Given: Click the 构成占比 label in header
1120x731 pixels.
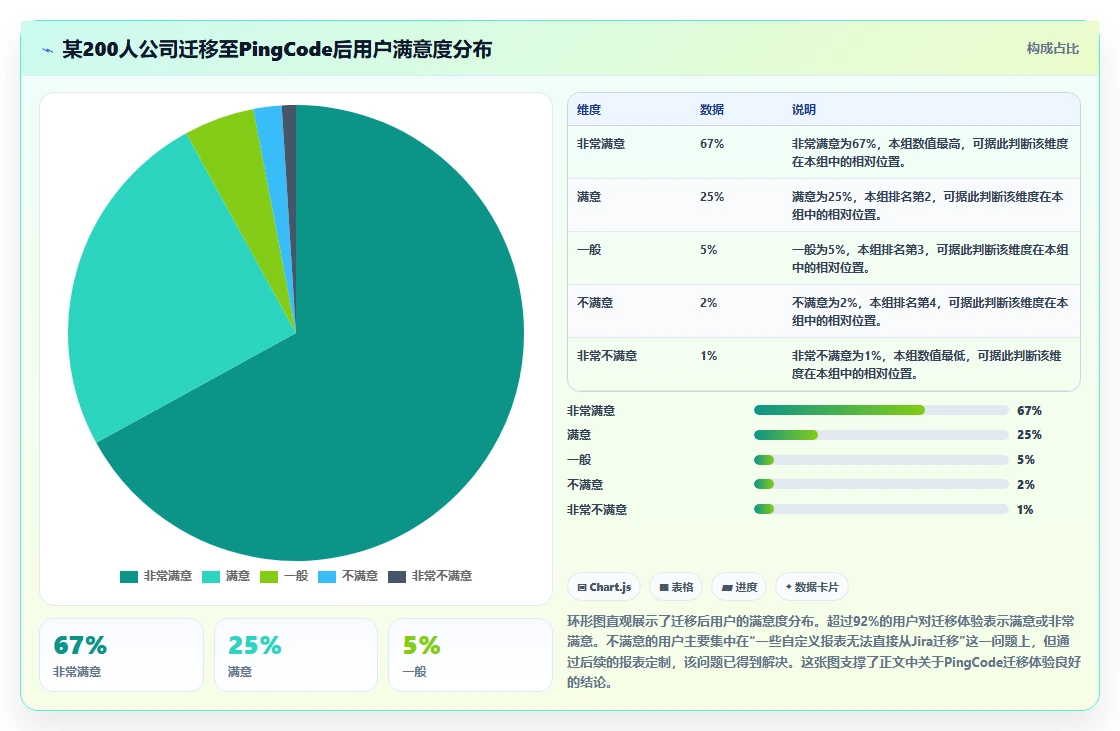Looking at the screenshot, I should coord(1052,49).
